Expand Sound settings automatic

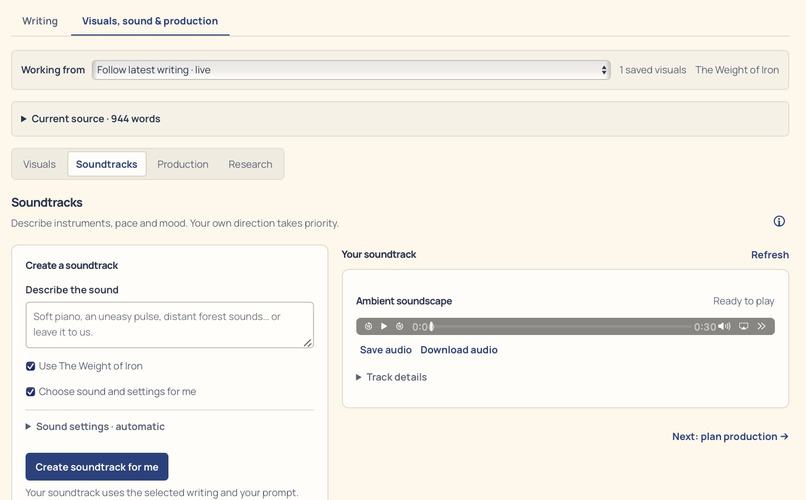[95, 427]
